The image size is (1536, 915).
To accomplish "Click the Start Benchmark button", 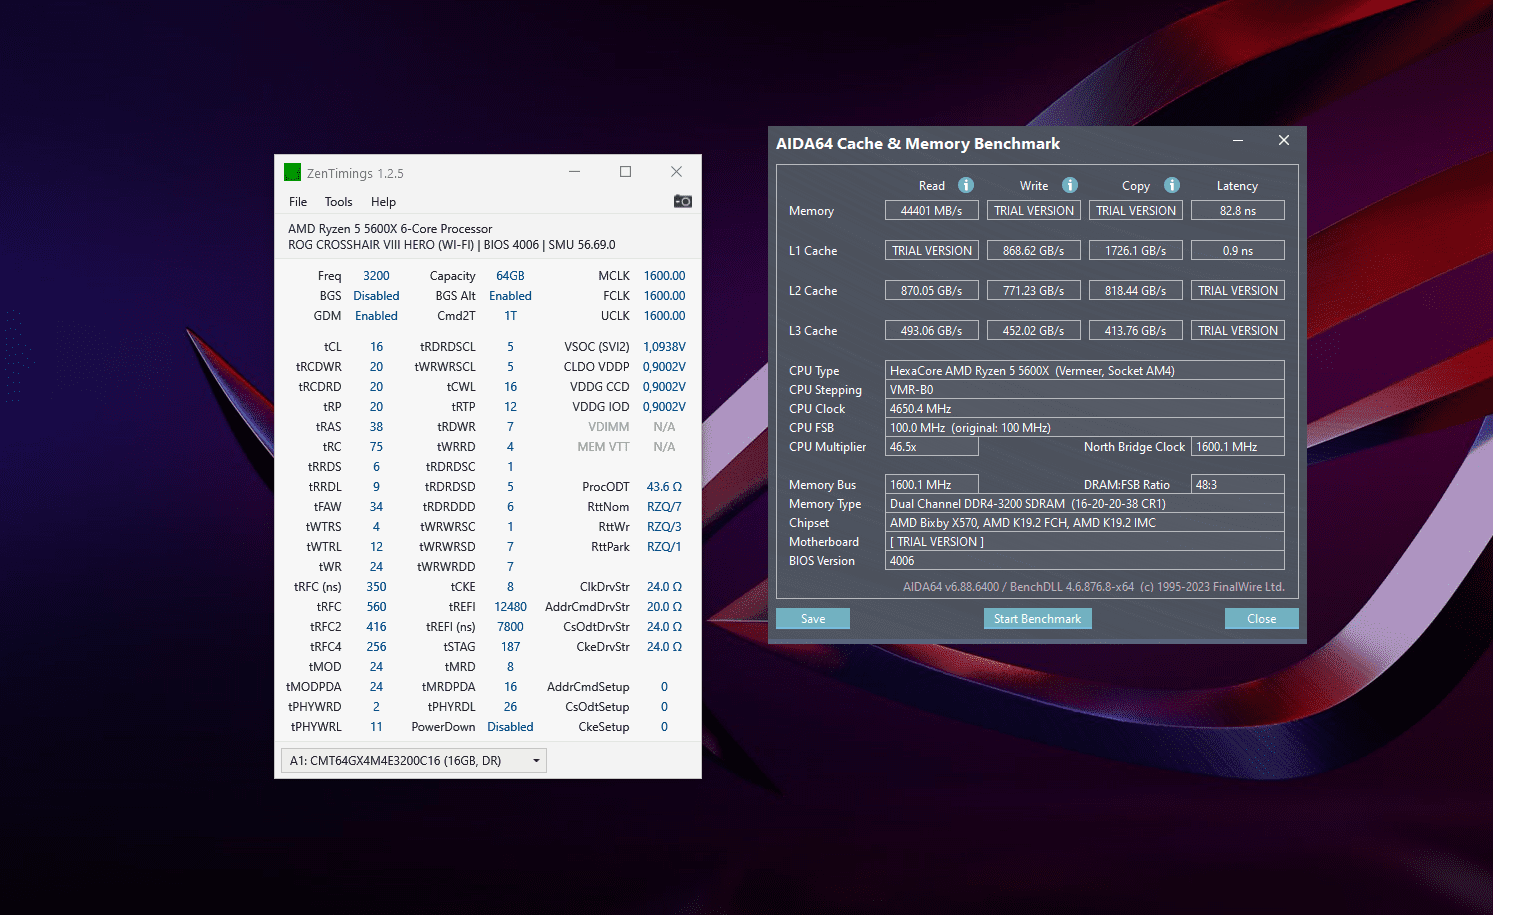I will click(1037, 619).
